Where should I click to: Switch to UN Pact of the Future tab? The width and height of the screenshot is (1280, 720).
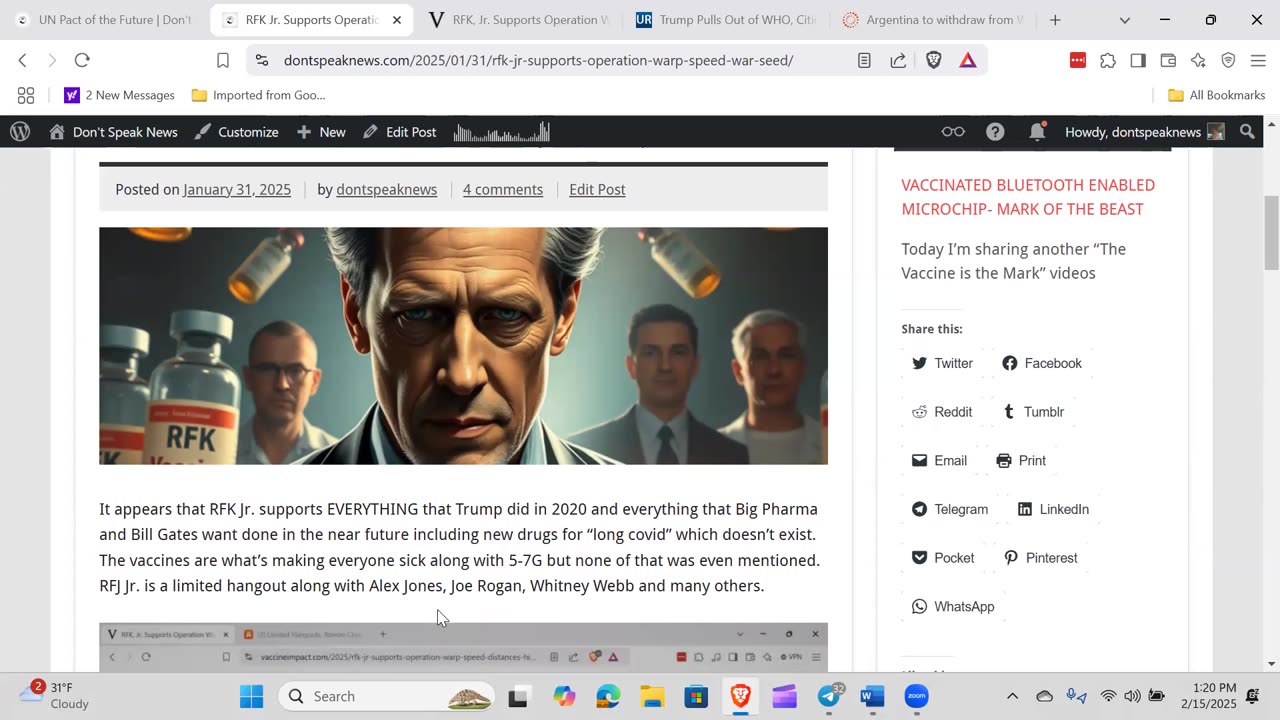[104, 20]
